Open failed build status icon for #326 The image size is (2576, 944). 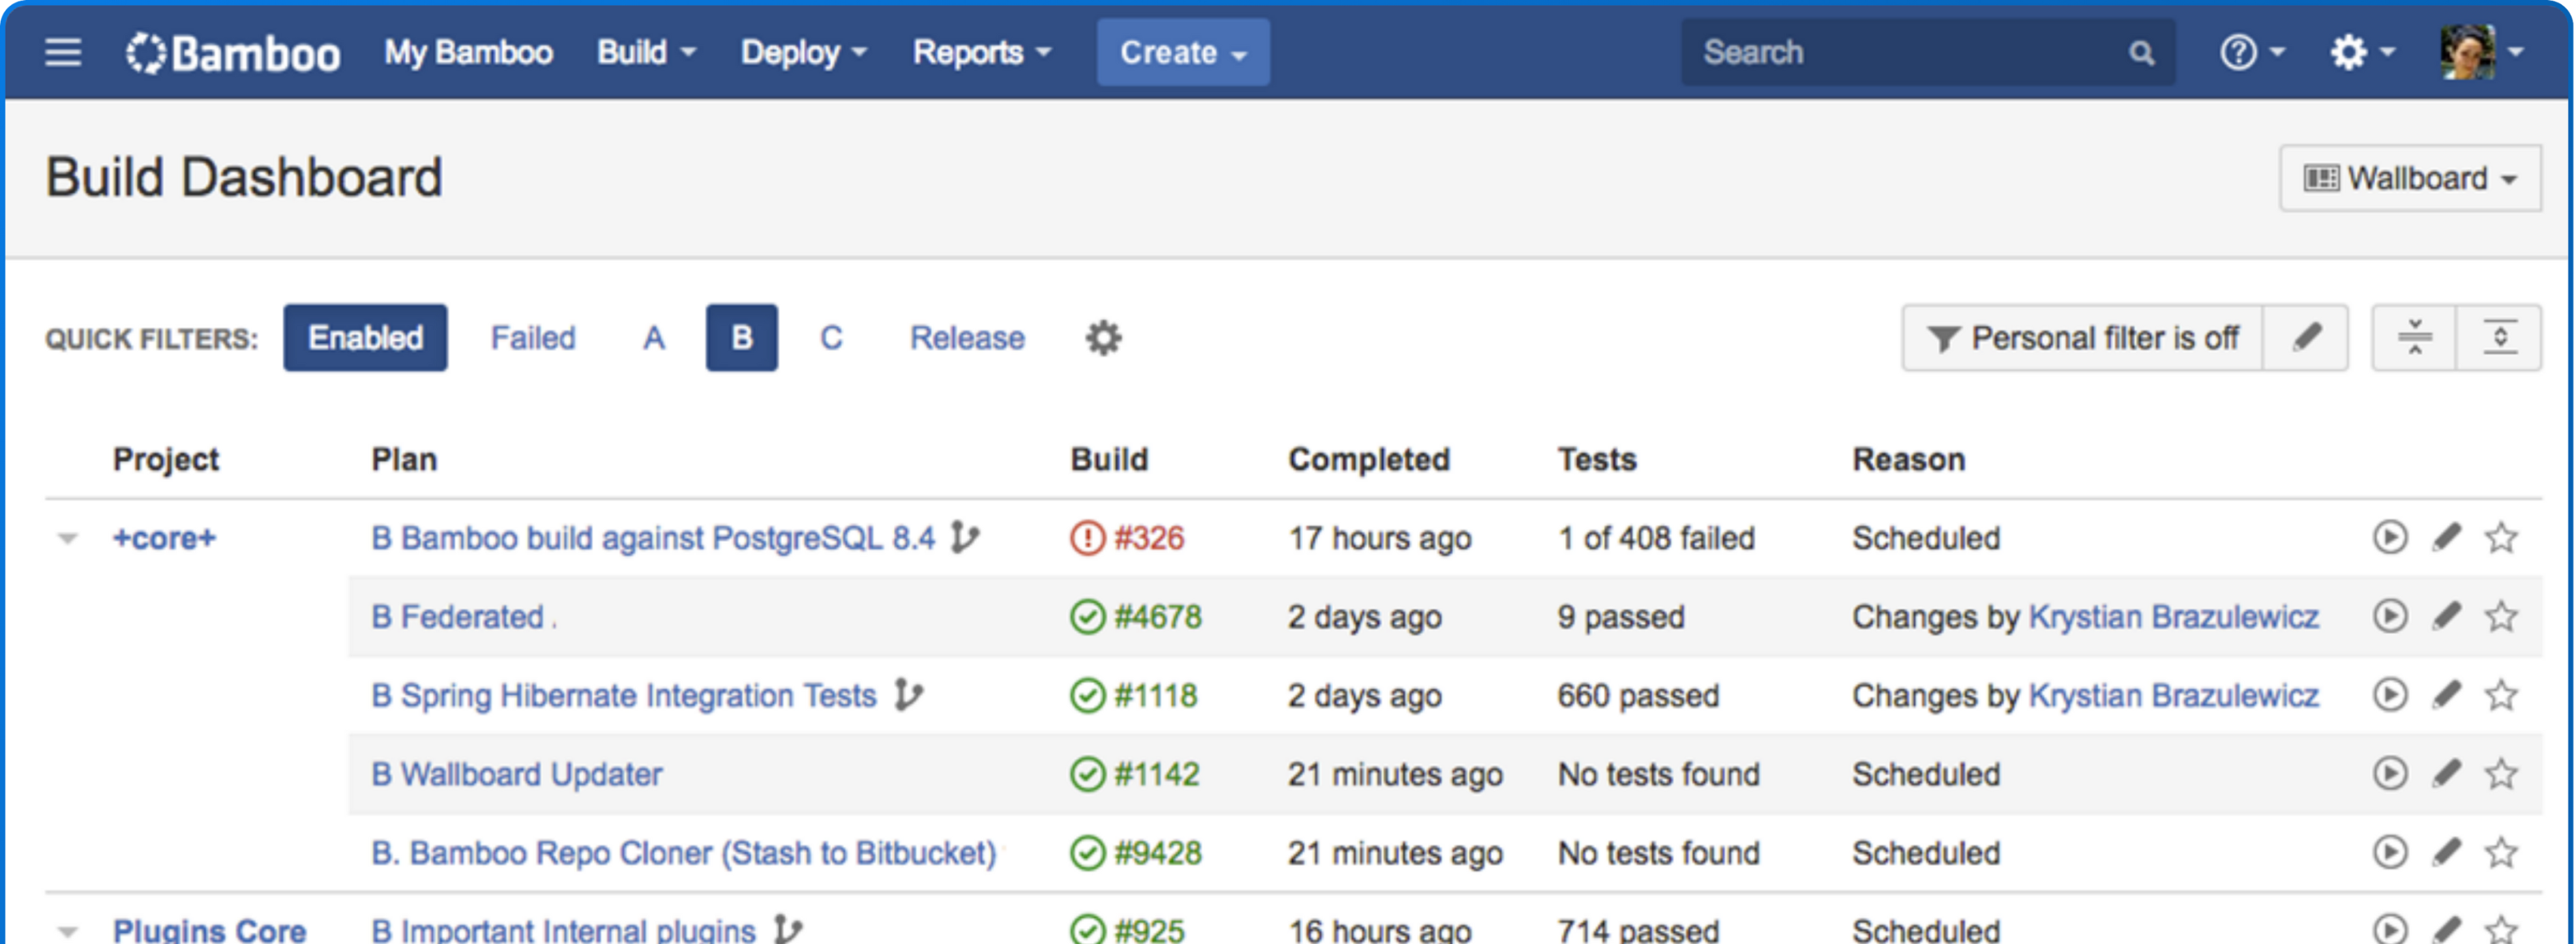(x=1087, y=538)
